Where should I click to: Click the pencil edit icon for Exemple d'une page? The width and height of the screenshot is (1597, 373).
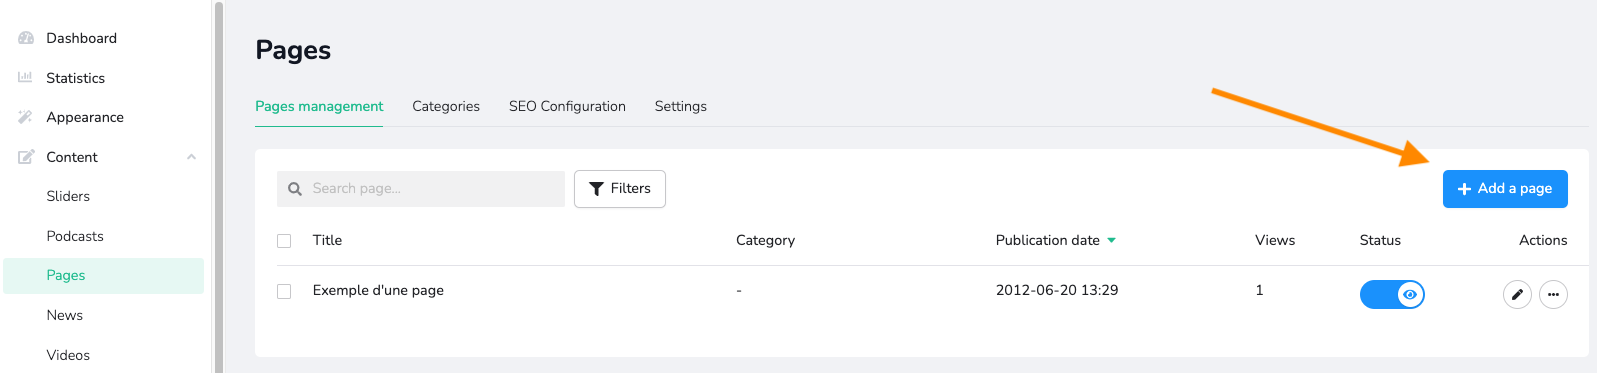[x=1517, y=294]
